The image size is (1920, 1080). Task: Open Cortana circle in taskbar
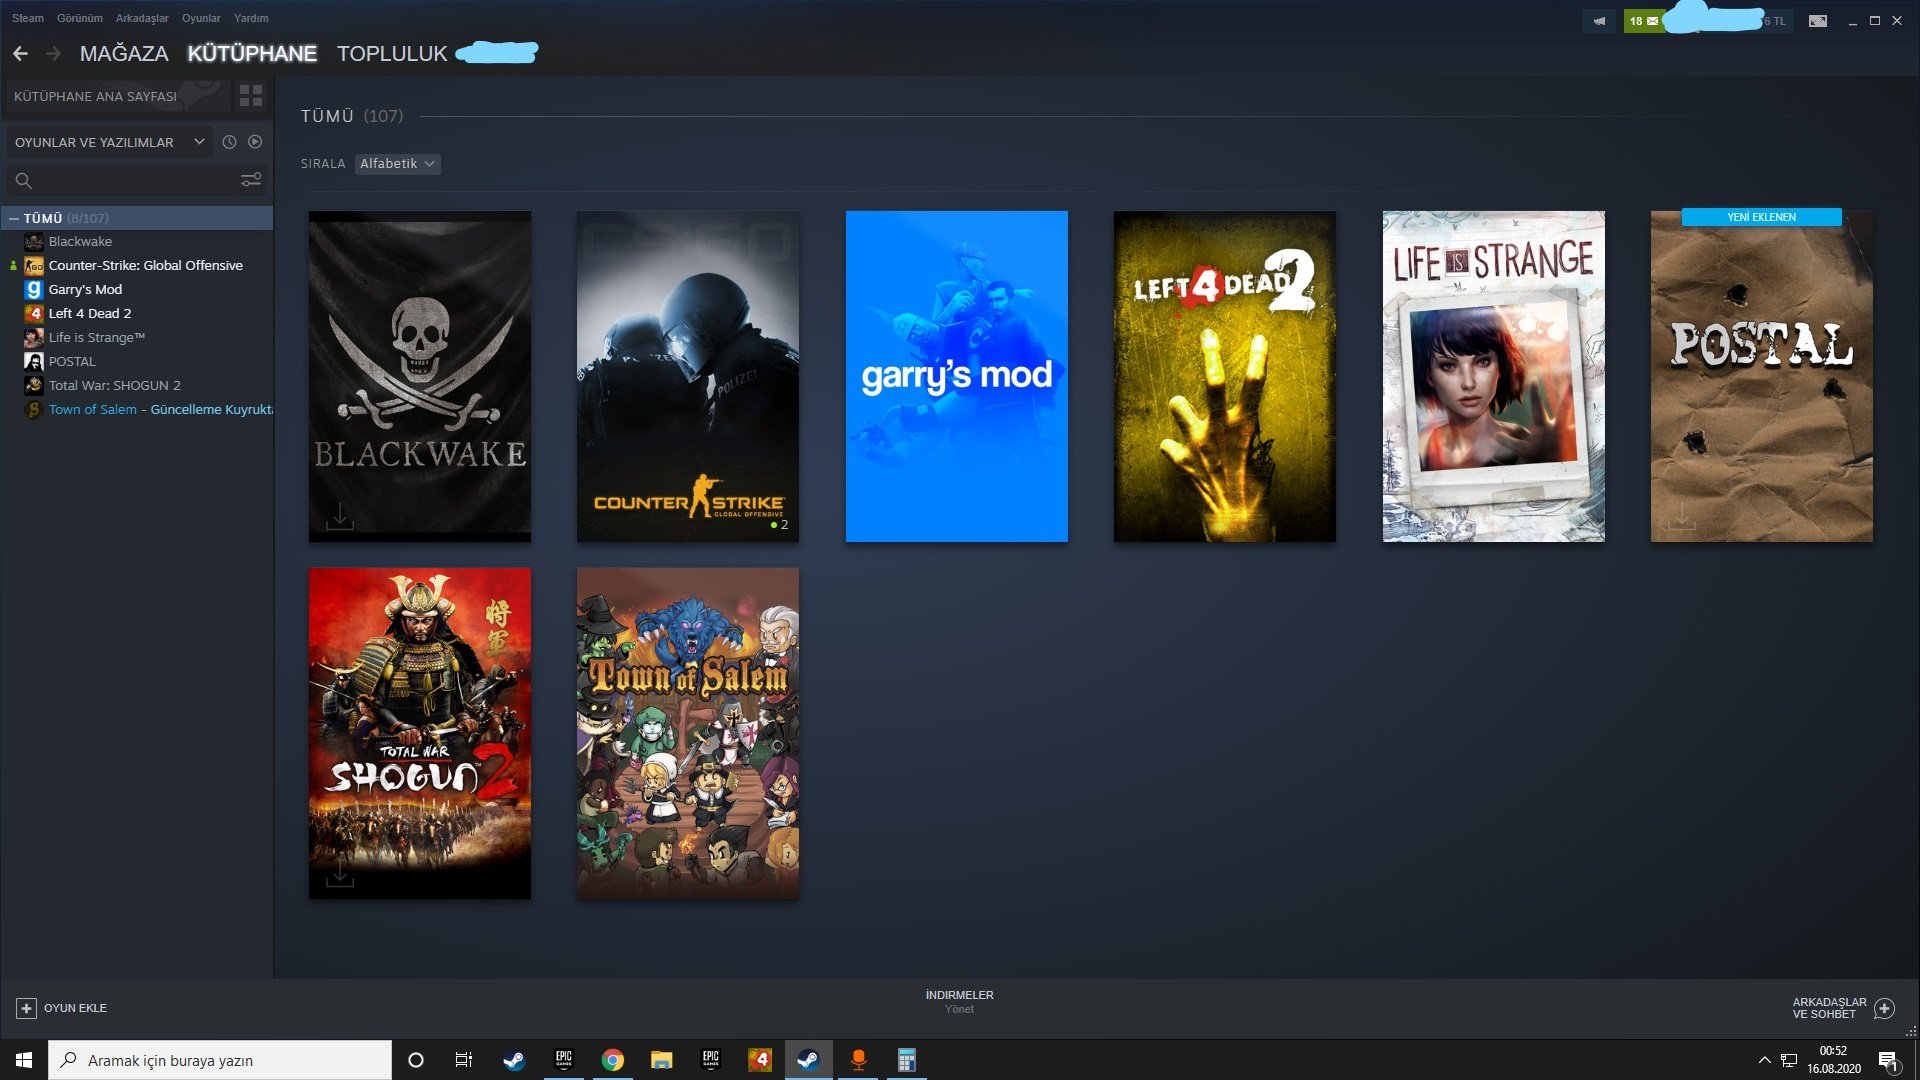pyautogui.click(x=416, y=1060)
